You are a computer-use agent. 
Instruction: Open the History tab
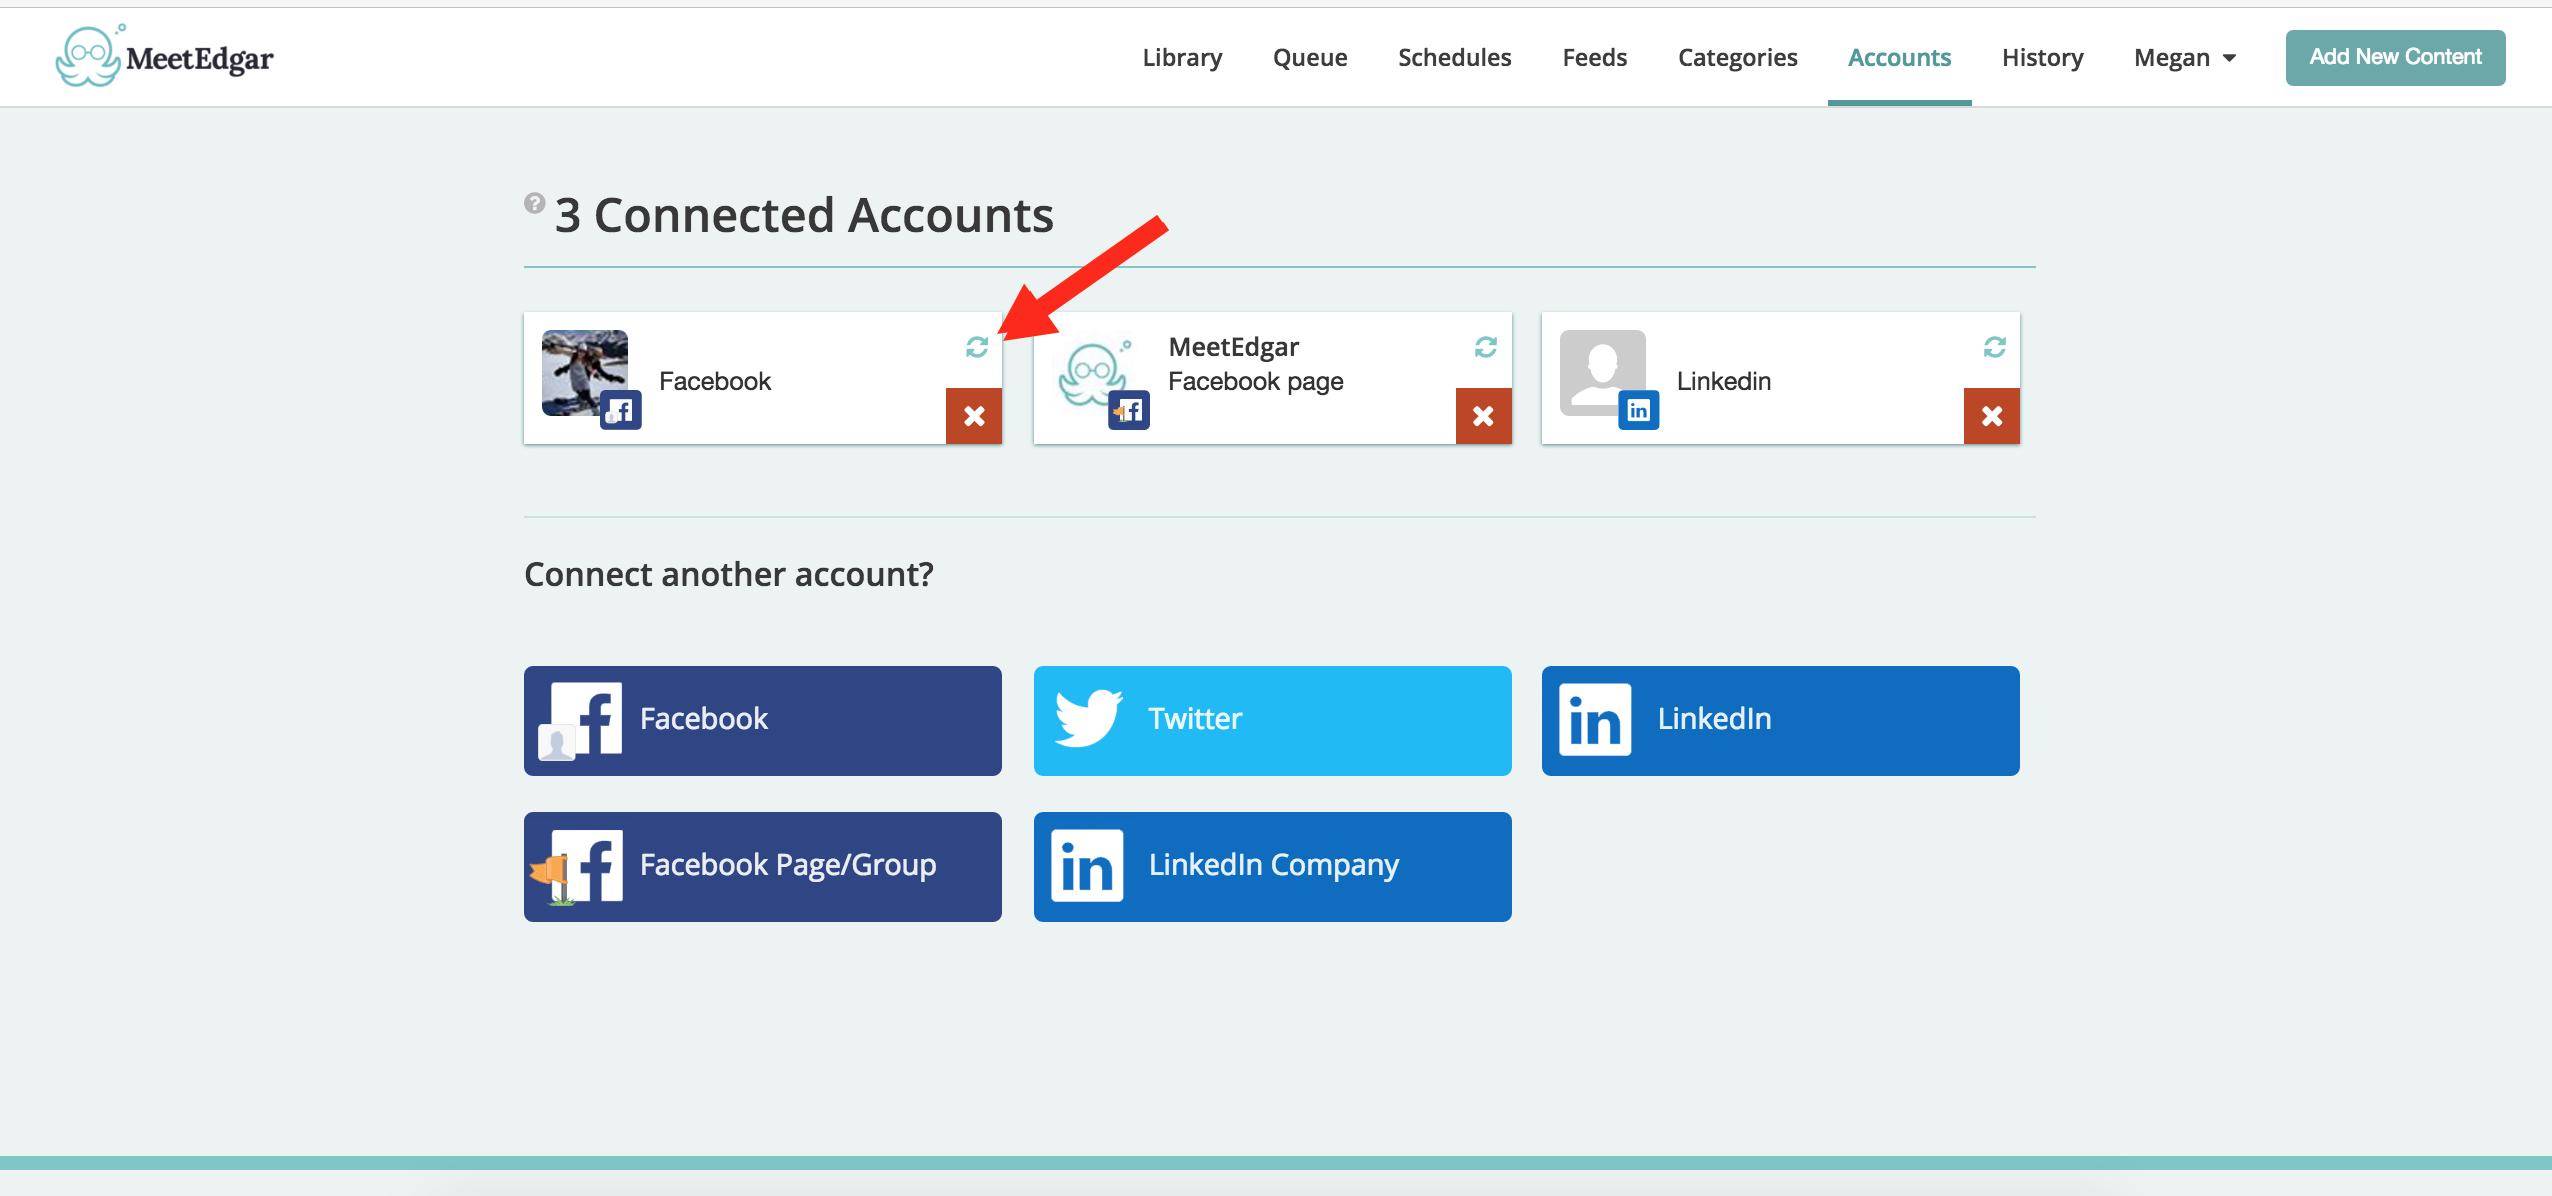[x=2042, y=58]
